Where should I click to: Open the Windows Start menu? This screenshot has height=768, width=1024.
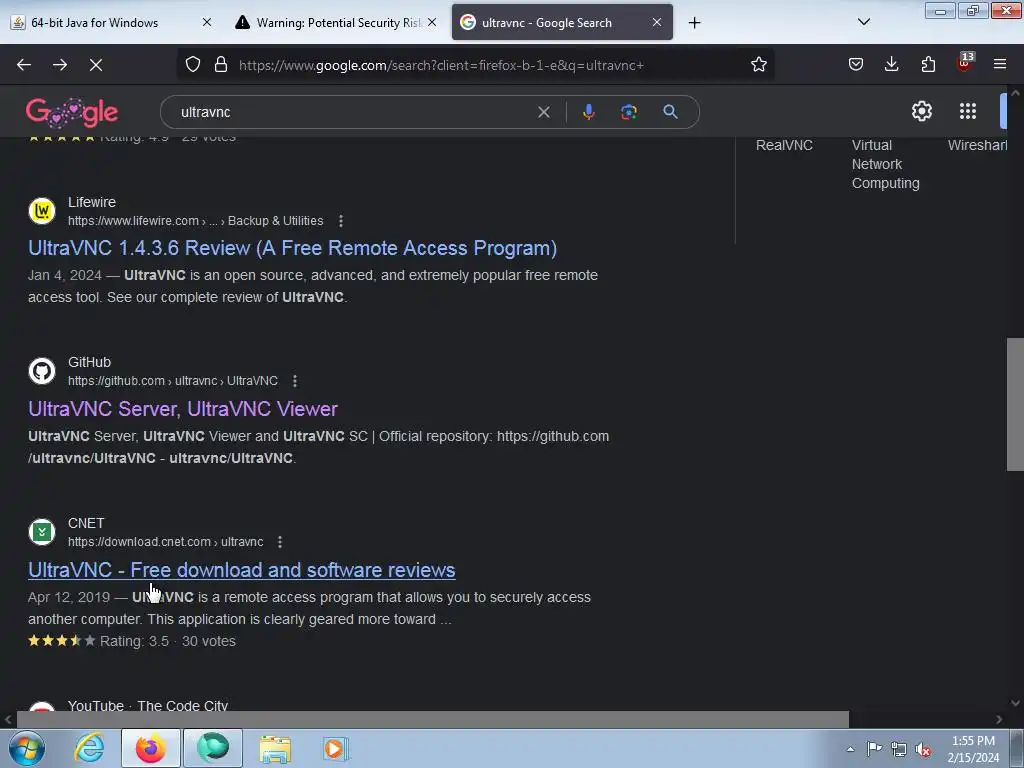coord(27,748)
